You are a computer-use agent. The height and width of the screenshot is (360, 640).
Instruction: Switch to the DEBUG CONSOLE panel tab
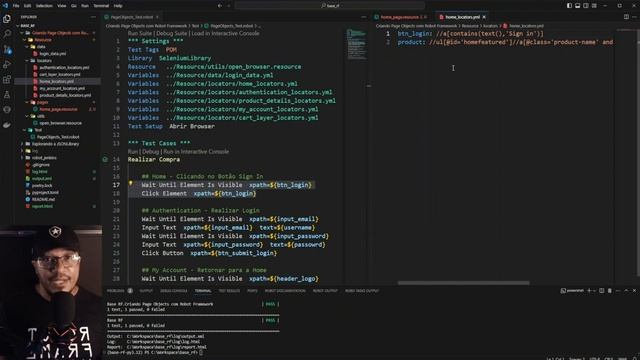(173, 291)
